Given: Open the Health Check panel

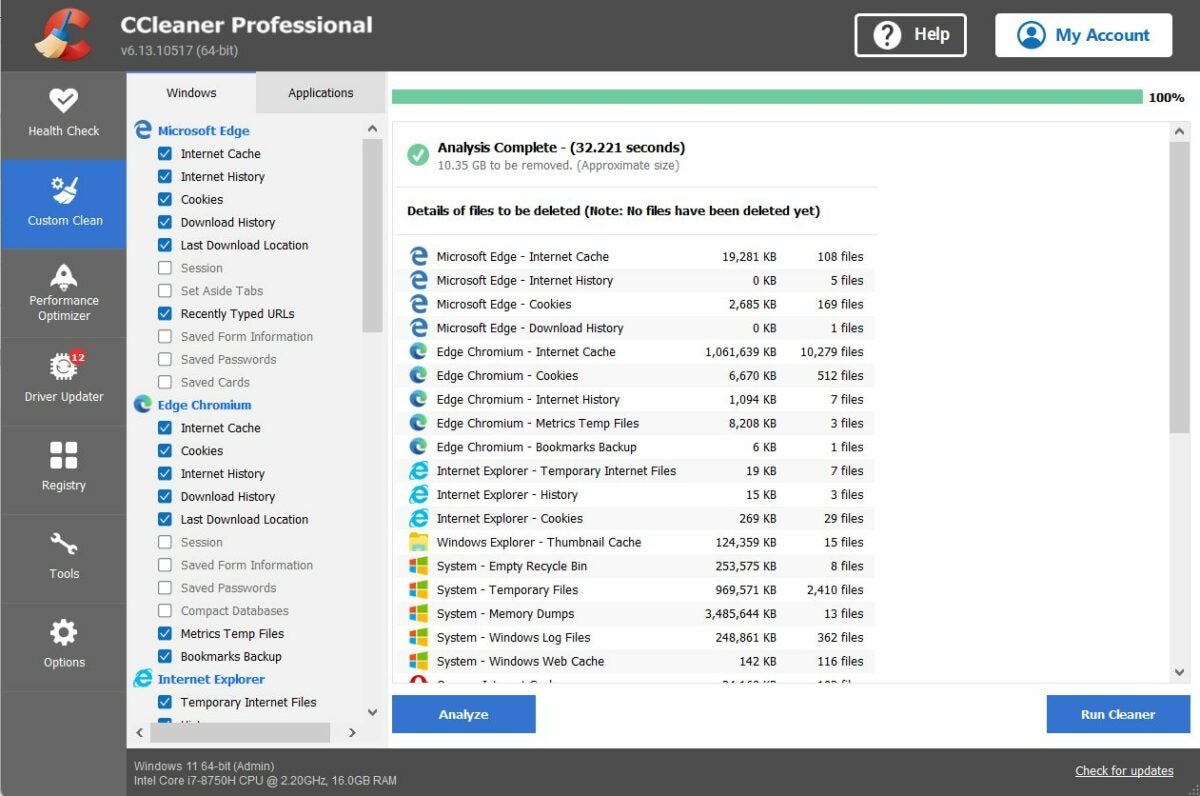Looking at the screenshot, I should point(63,113).
